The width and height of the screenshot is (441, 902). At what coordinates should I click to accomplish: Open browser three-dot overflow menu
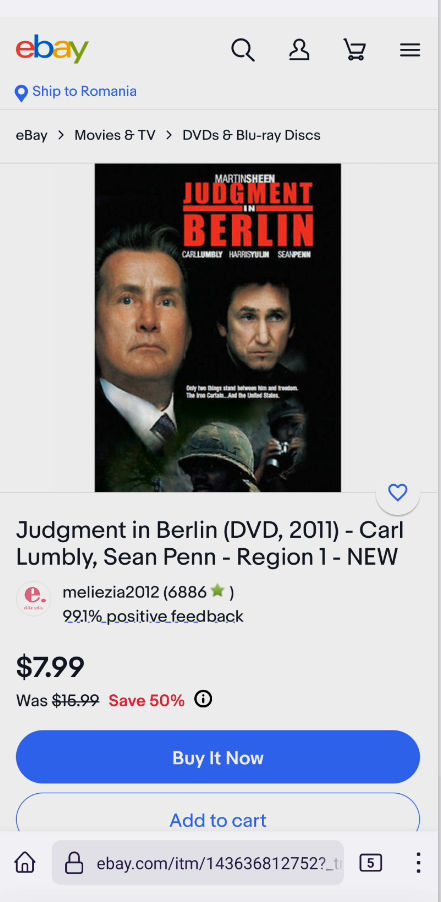pos(418,862)
